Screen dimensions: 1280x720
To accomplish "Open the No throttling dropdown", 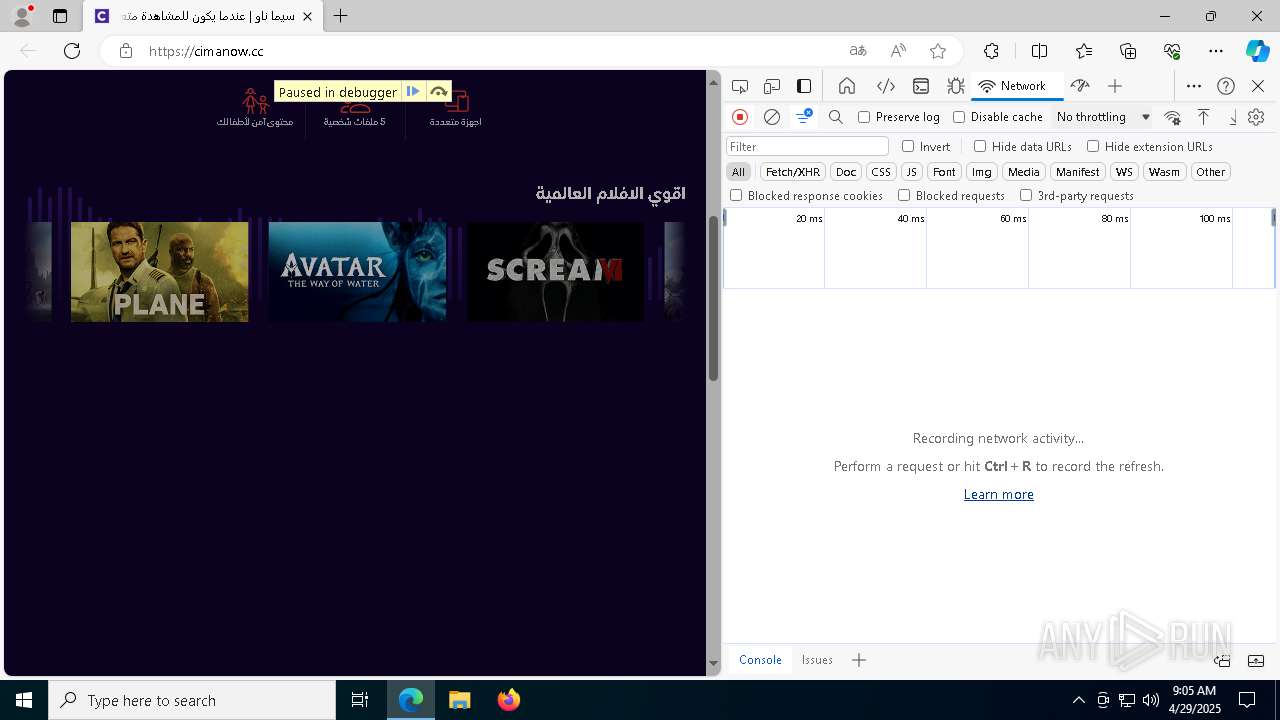I will (1103, 117).
